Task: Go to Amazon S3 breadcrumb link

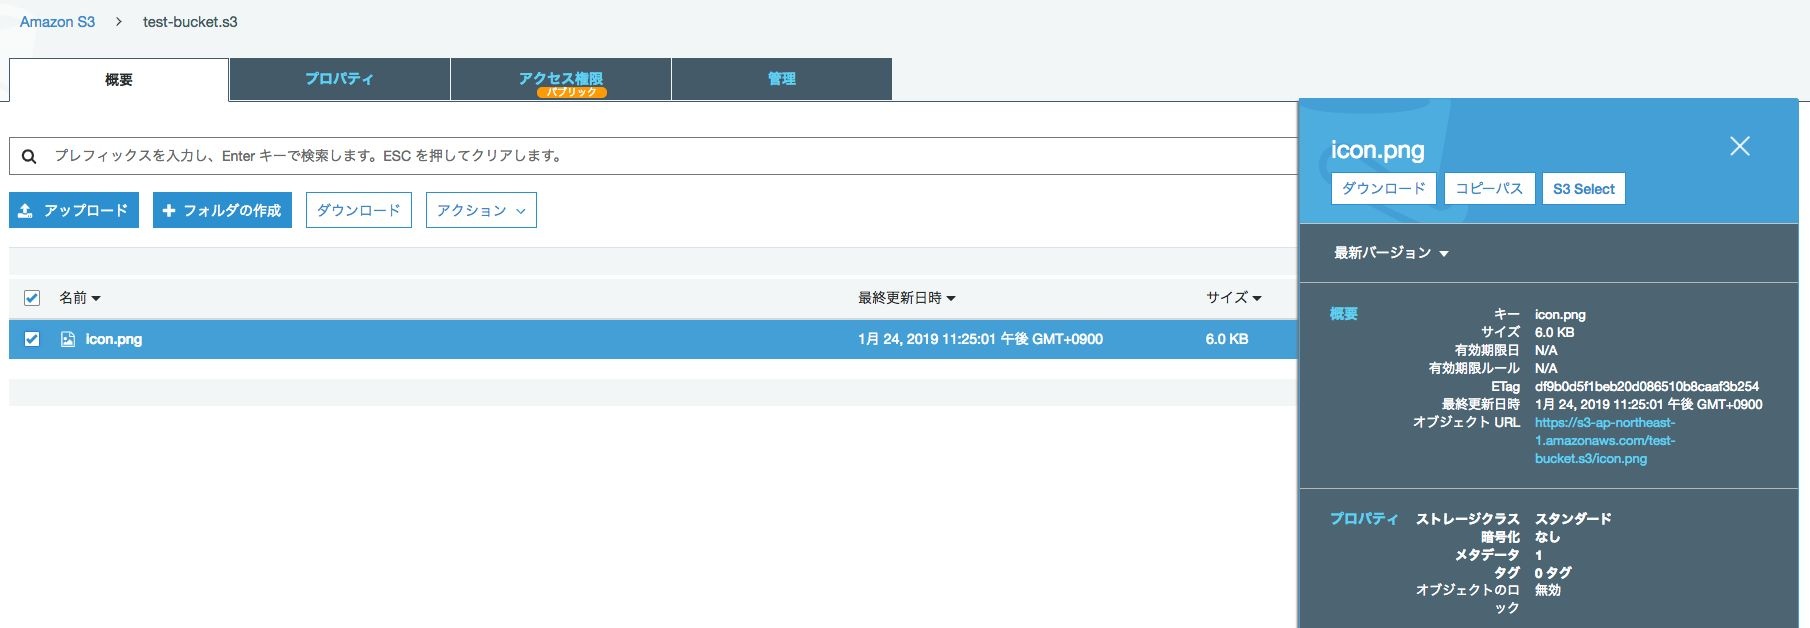Action: tap(57, 22)
